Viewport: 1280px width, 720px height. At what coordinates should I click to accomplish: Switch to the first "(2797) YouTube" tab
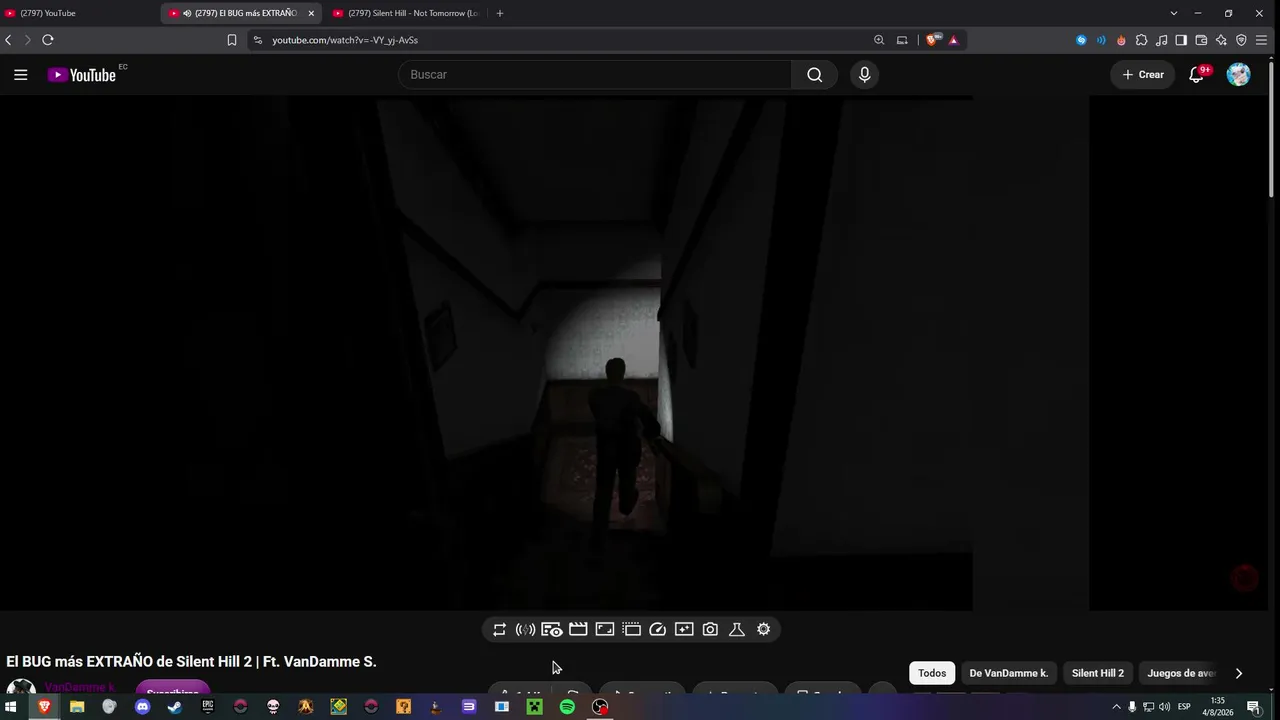click(x=80, y=13)
